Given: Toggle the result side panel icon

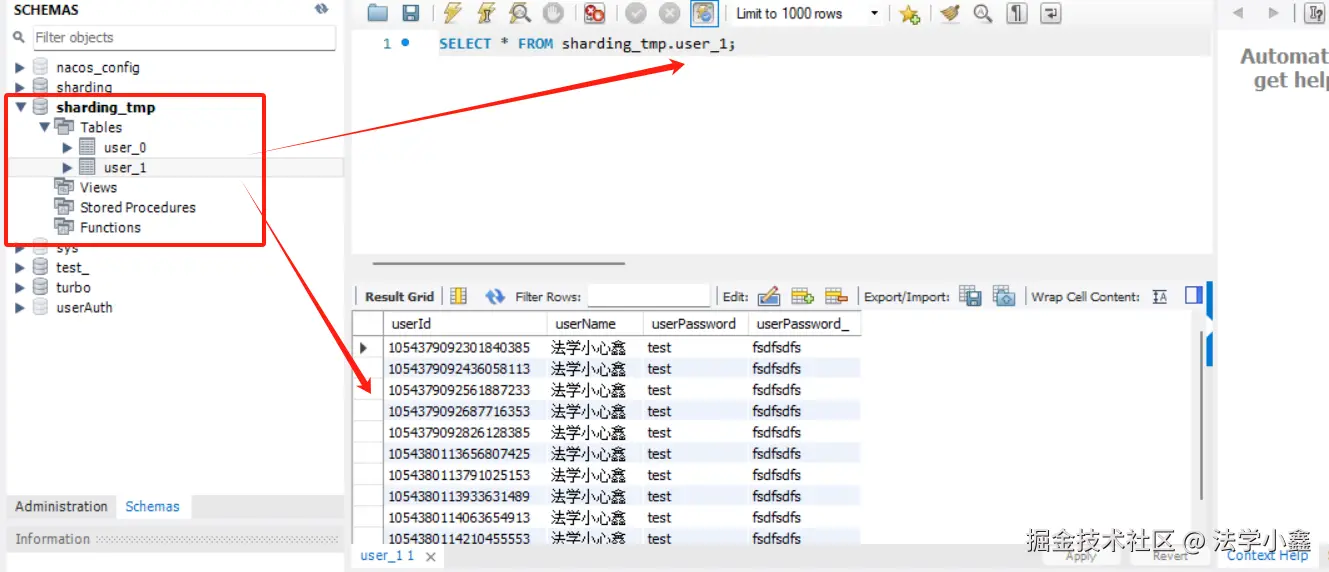Looking at the screenshot, I should (1193, 295).
